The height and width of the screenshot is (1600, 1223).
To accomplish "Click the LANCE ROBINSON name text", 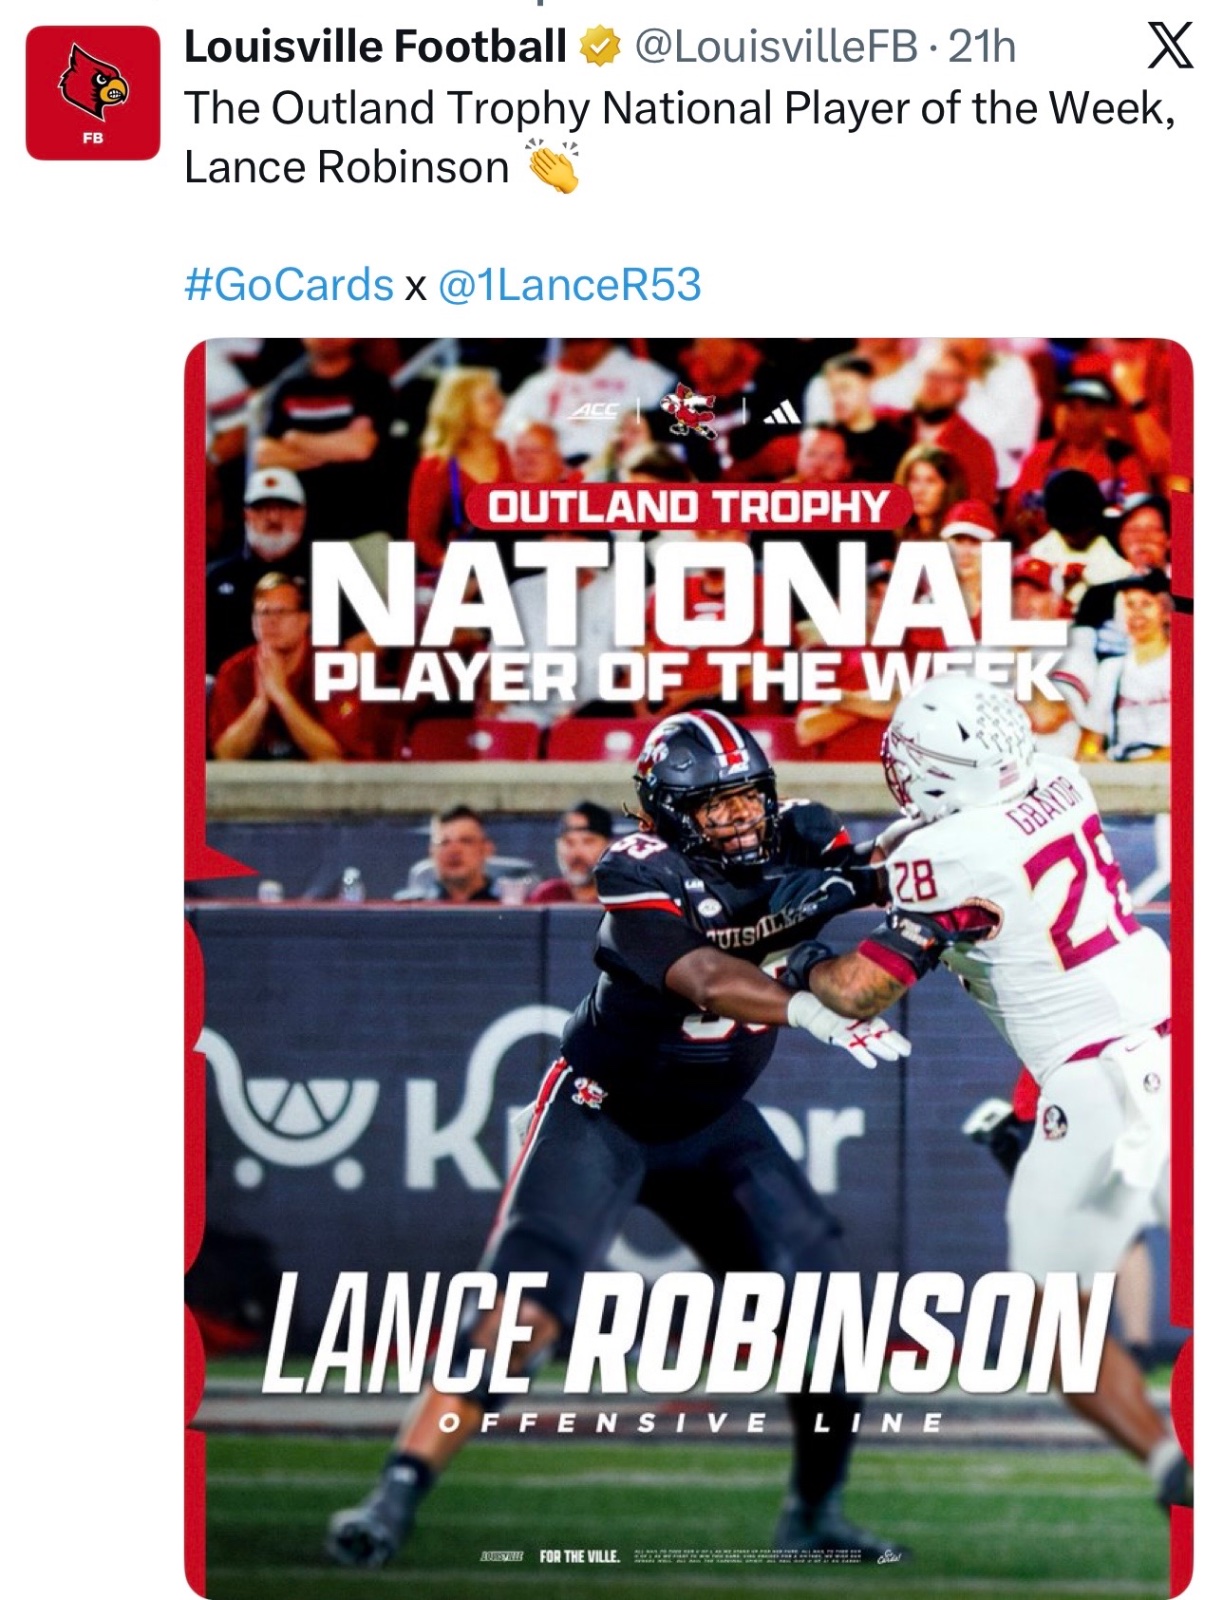I will click(688, 1335).
